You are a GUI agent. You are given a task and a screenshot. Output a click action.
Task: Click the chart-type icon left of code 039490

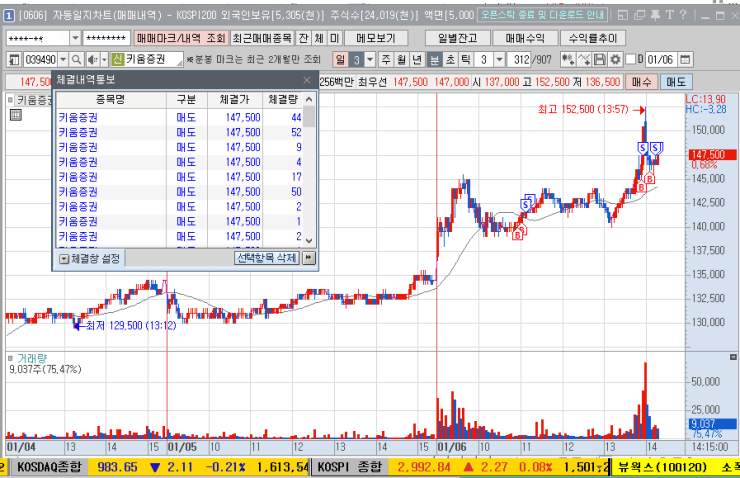tap(14, 59)
